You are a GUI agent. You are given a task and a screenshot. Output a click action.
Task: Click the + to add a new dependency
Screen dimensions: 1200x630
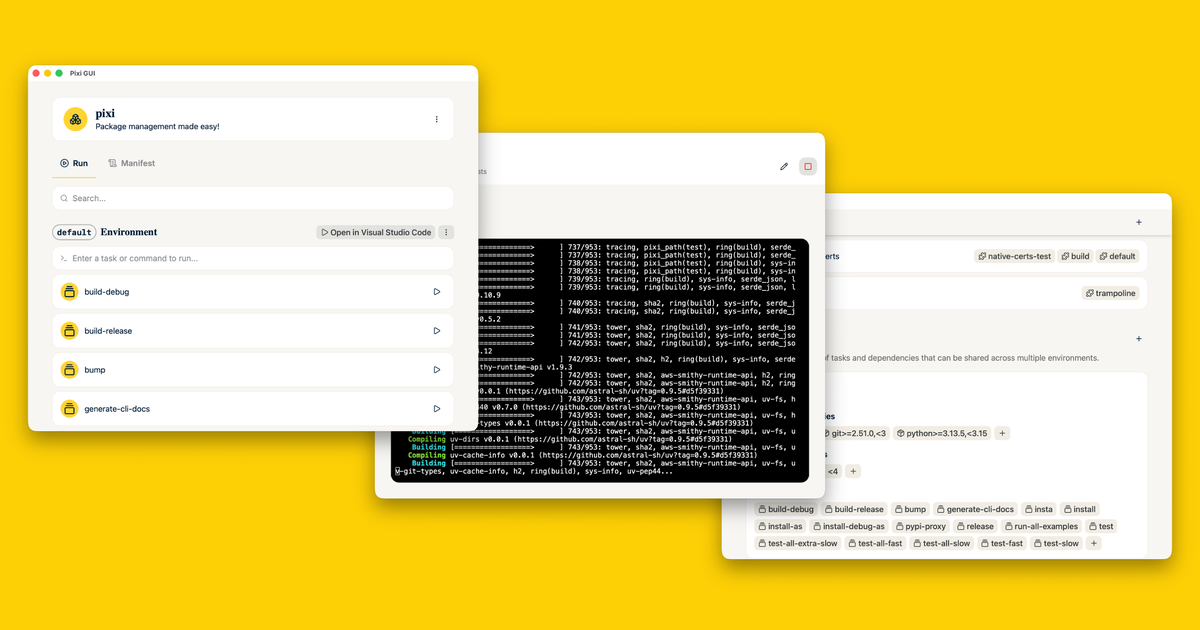[x=1001, y=433]
